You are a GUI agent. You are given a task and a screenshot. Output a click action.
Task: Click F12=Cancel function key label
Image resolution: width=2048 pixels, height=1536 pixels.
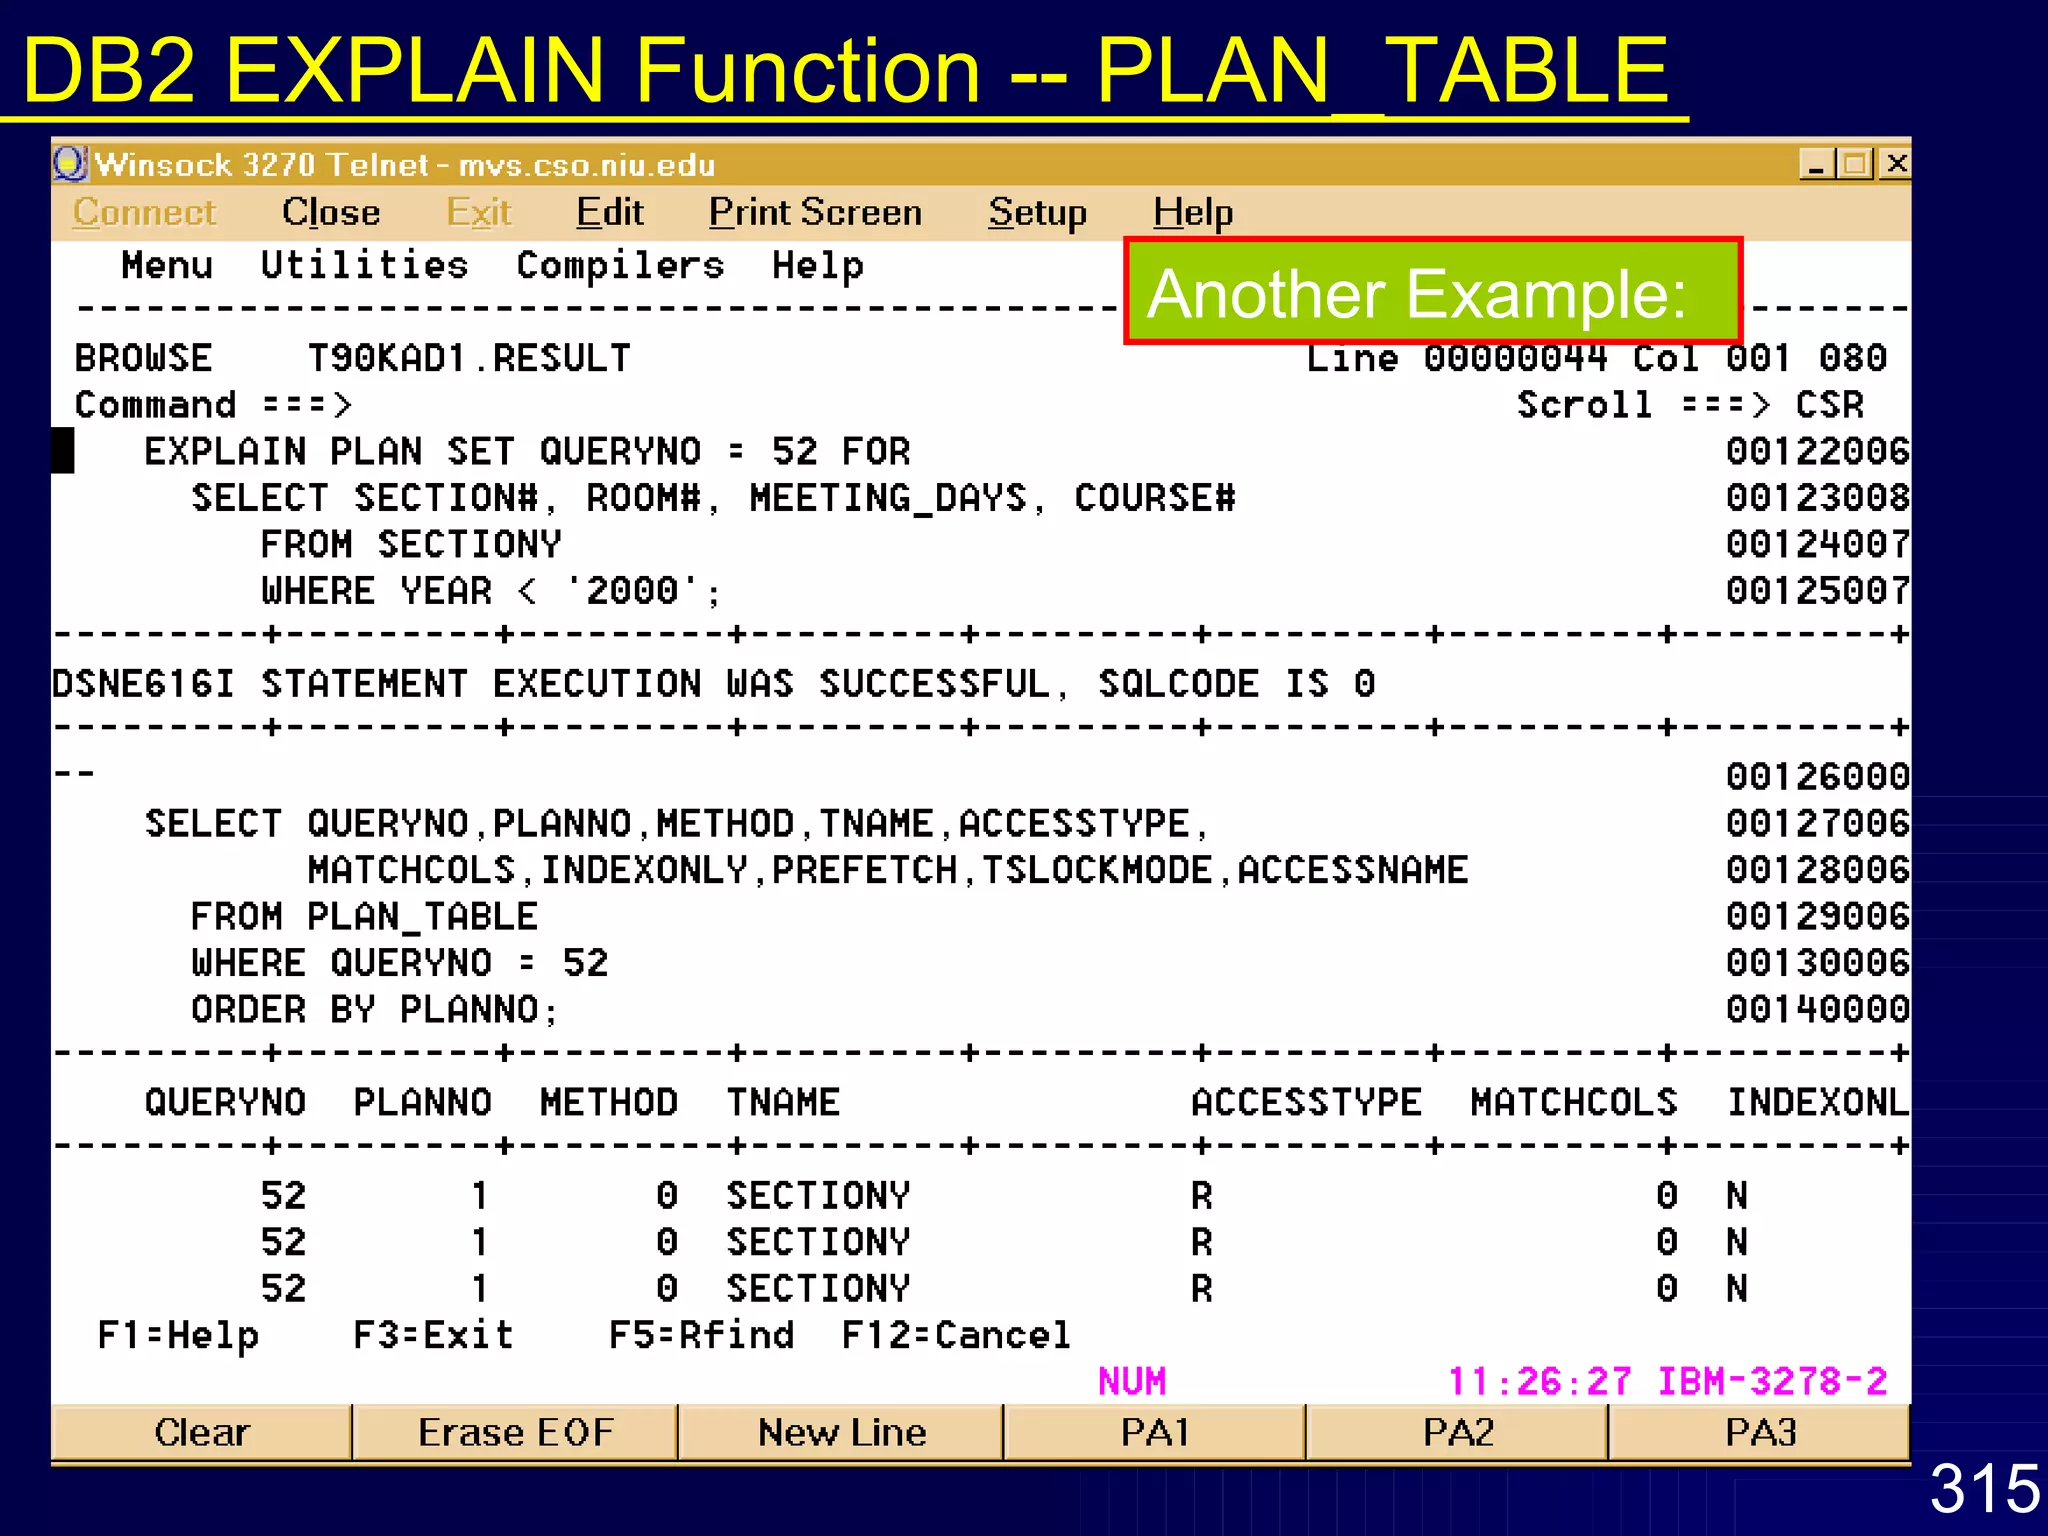pos(956,1336)
